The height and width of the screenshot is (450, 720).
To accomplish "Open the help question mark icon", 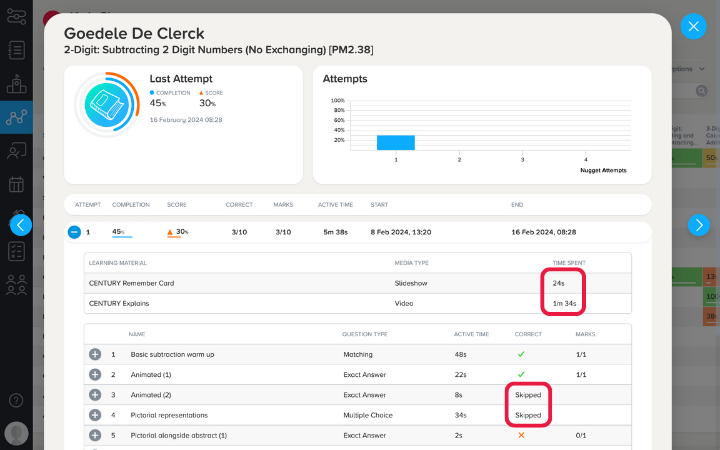I will tap(16, 400).
